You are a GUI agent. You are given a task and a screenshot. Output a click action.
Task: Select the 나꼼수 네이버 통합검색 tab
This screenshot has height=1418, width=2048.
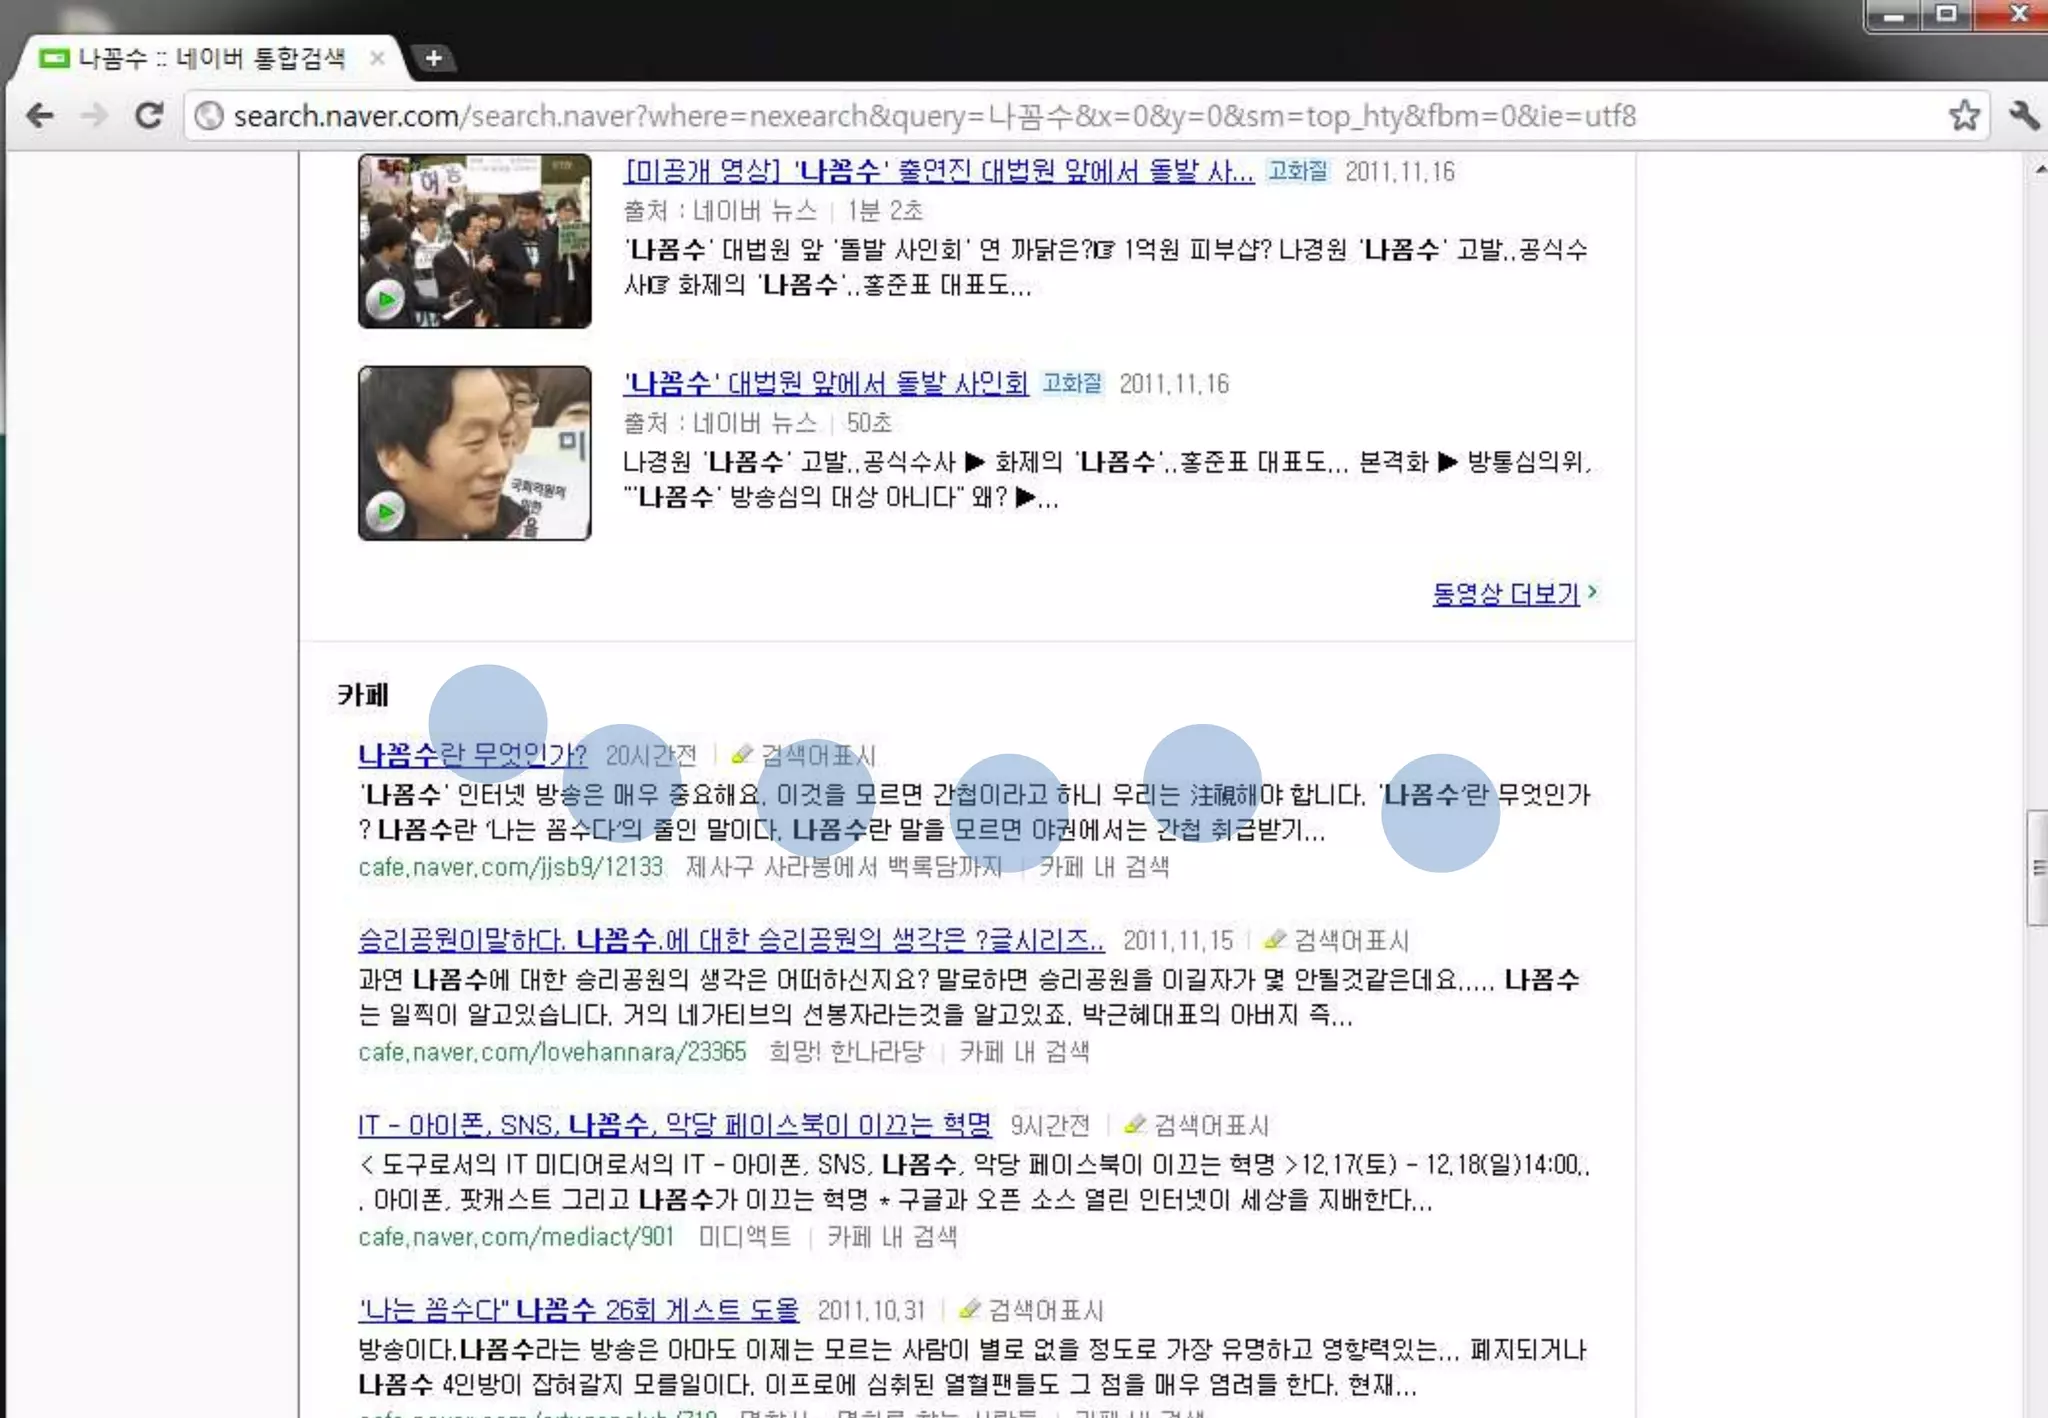click(210, 58)
